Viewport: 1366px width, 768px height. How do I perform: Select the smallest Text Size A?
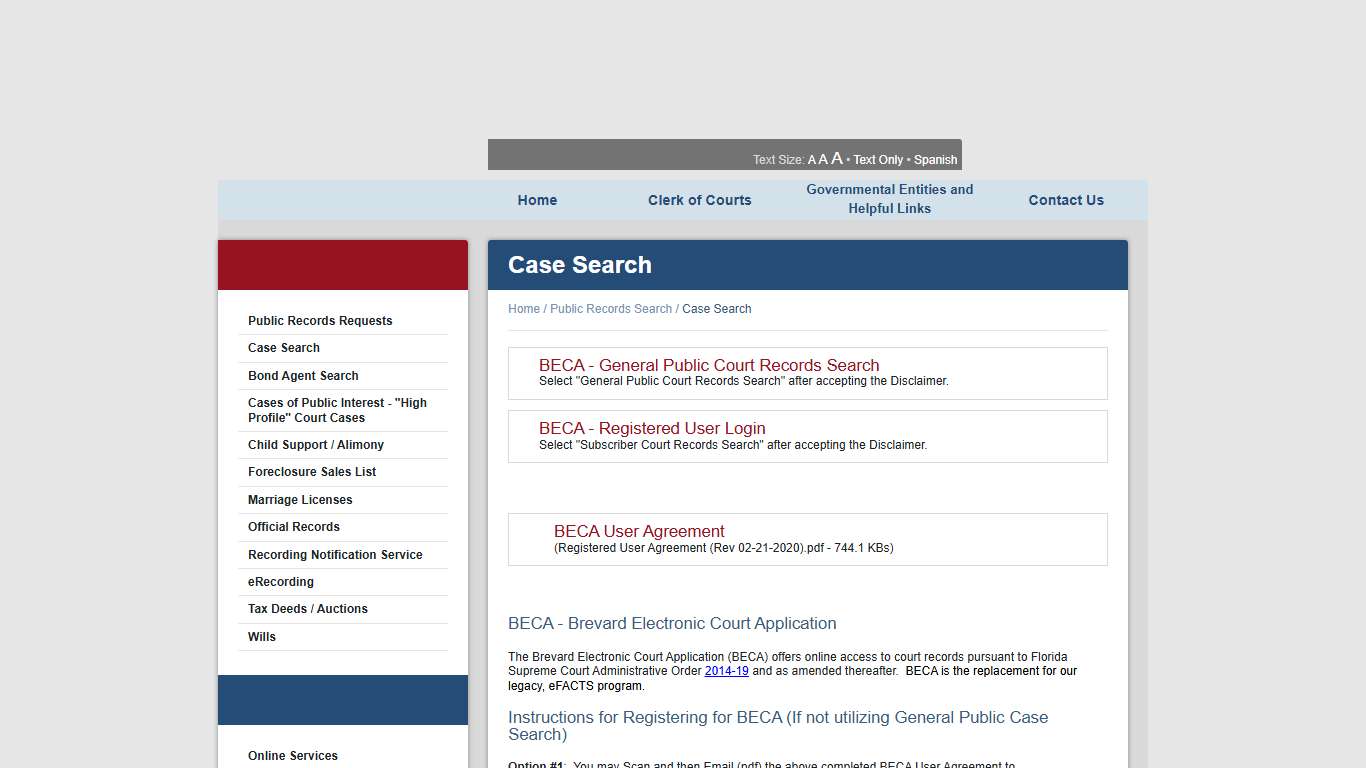click(x=810, y=159)
